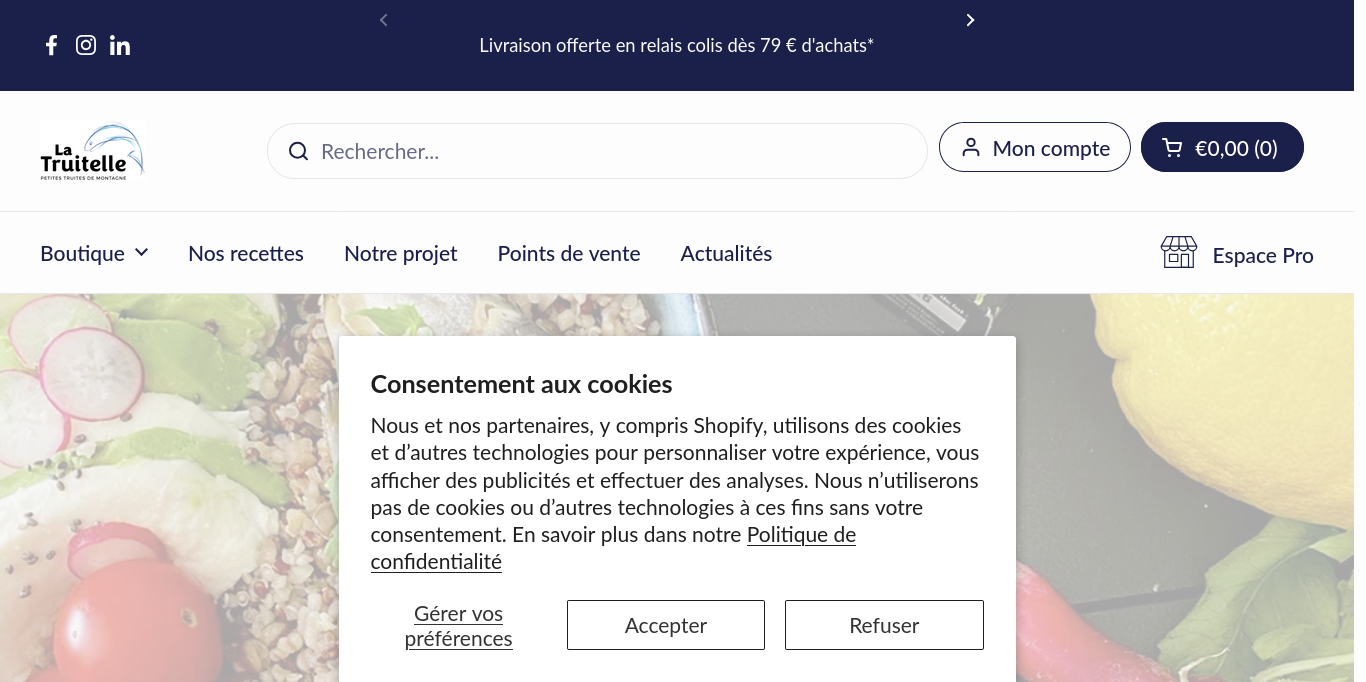Expand the Boutique dropdown menu
Screen dimensions: 1366x682
pyautogui.click(x=95, y=253)
